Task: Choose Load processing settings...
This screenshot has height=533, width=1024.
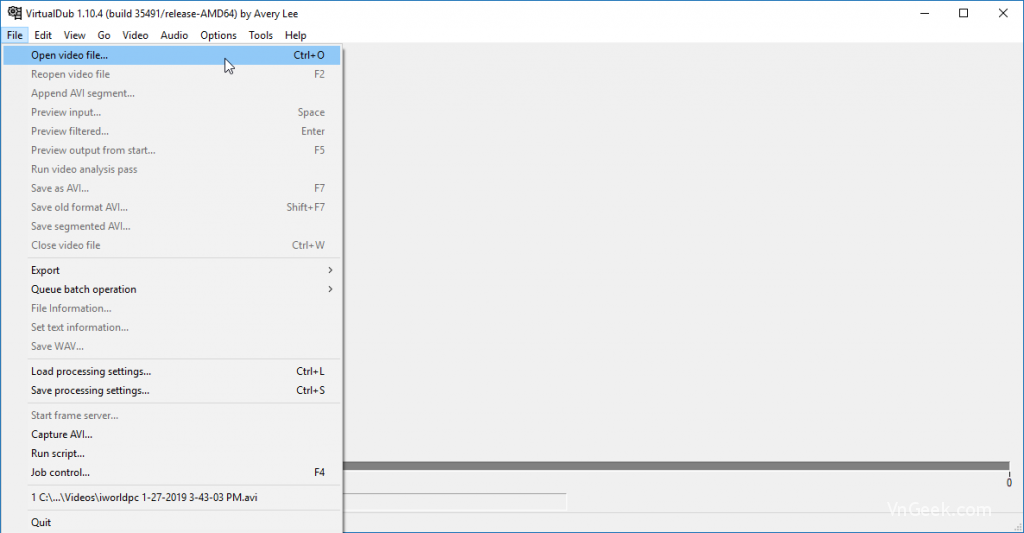Action: tap(172, 372)
